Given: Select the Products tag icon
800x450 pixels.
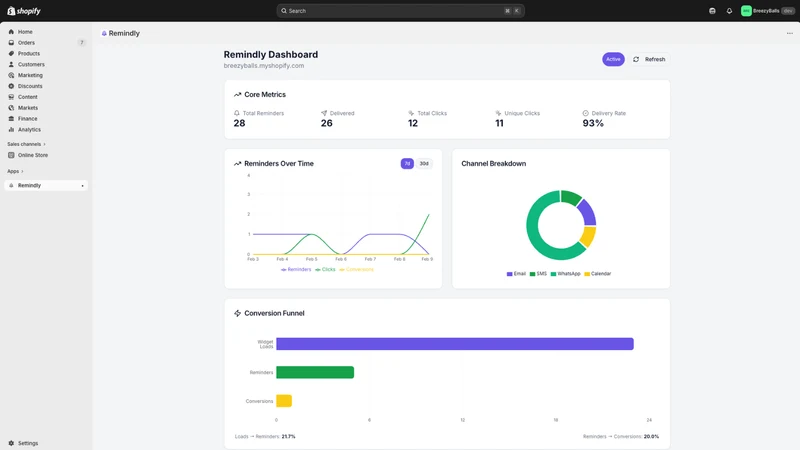Looking at the screenshot, I should coord(11,54).
